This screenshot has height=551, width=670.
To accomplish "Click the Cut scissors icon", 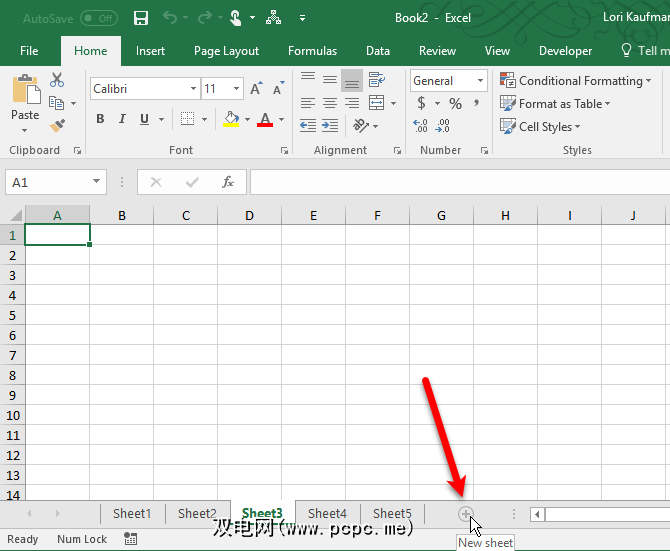I will tap(57, 80).
